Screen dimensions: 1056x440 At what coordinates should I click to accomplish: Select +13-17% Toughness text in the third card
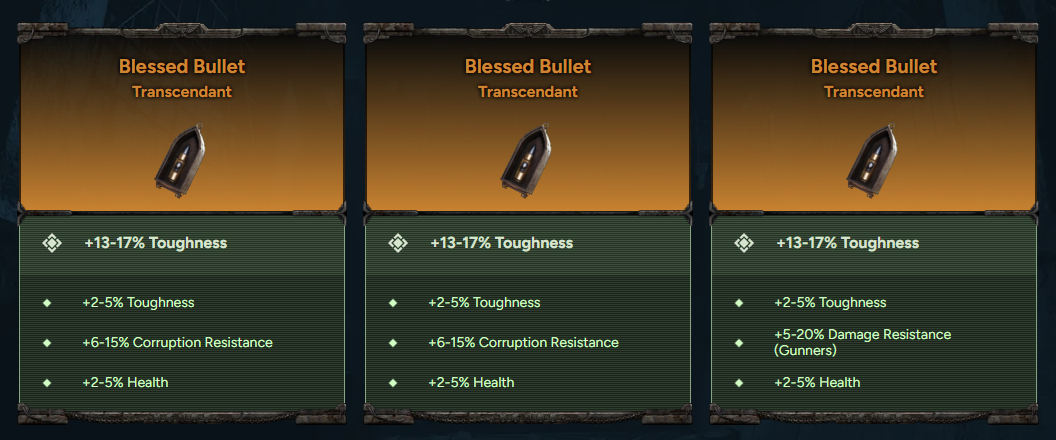(847, 243)
